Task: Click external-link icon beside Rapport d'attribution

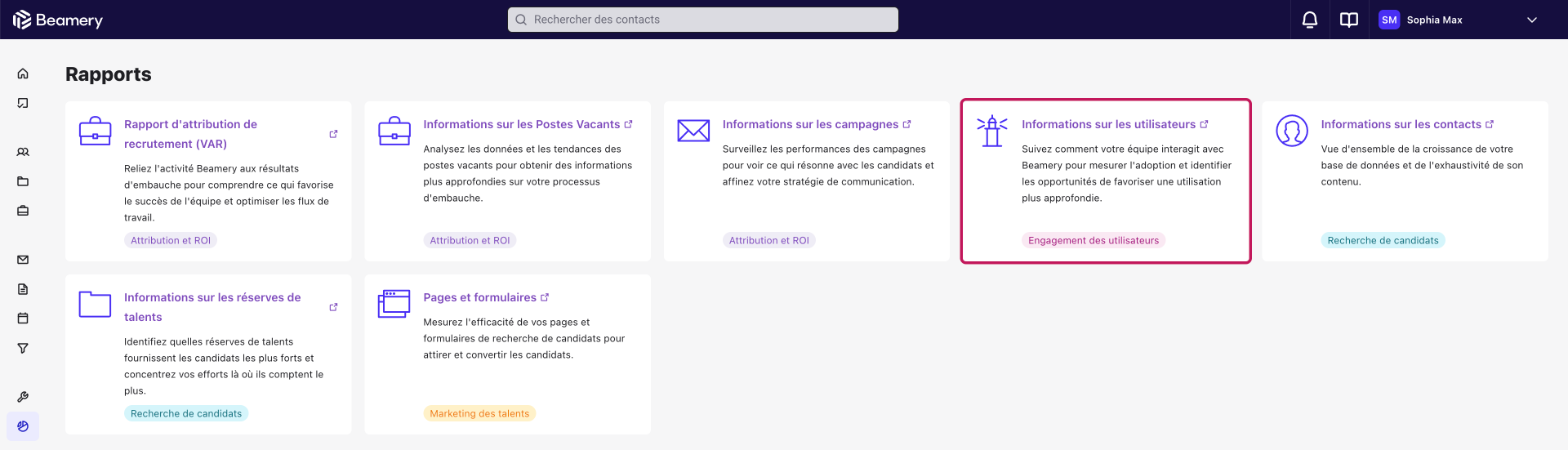Action: coord(333,134)
